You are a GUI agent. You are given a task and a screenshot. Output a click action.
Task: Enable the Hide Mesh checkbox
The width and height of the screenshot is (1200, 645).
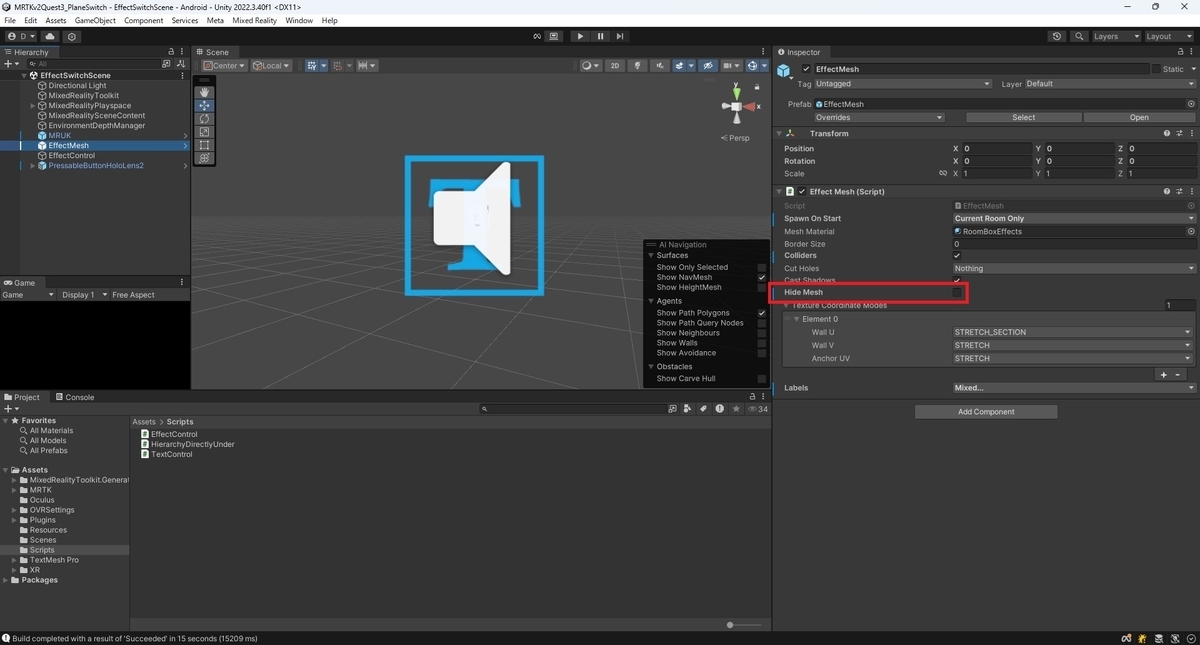(x=957, y=293)
